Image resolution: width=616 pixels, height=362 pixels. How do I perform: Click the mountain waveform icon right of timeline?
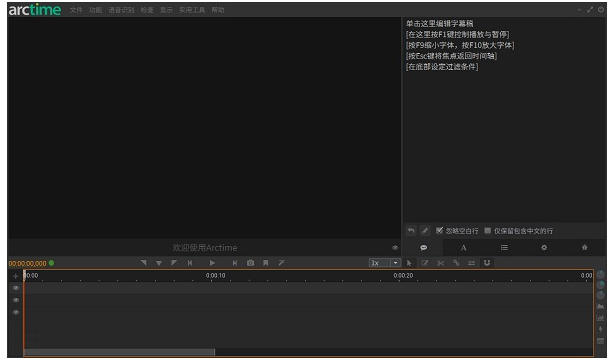601,306
